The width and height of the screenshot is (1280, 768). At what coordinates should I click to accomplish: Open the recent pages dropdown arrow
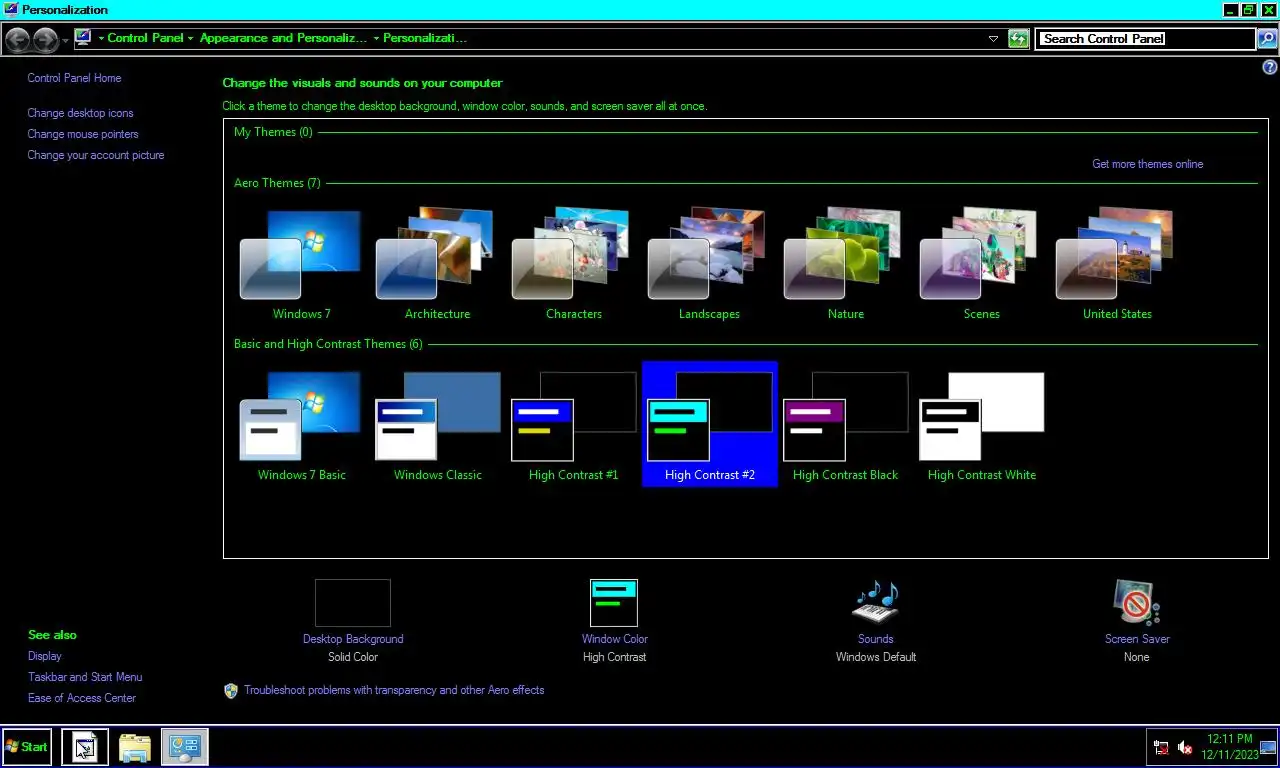tap(65, 40)
